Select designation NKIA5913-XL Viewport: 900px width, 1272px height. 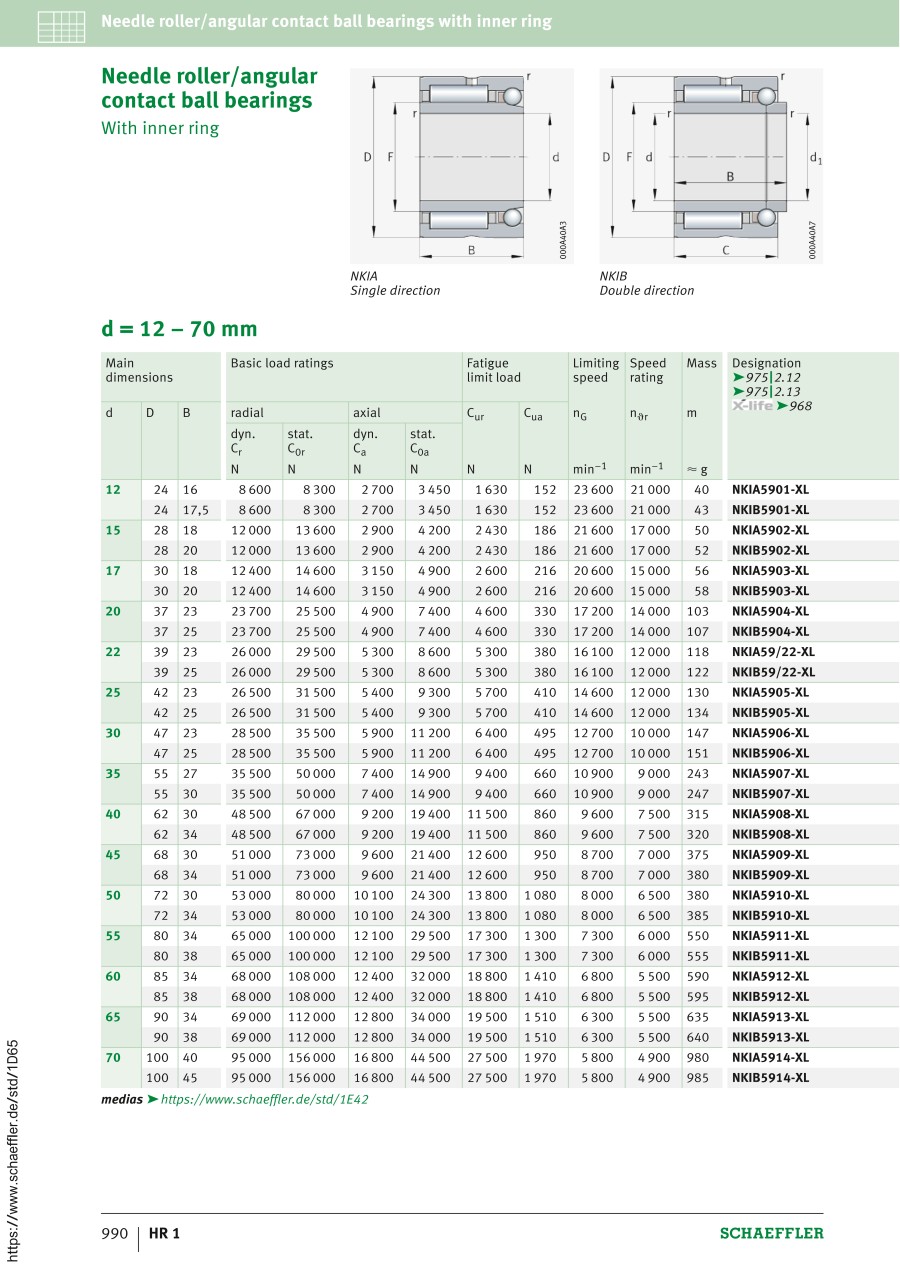pos(770,1017)
